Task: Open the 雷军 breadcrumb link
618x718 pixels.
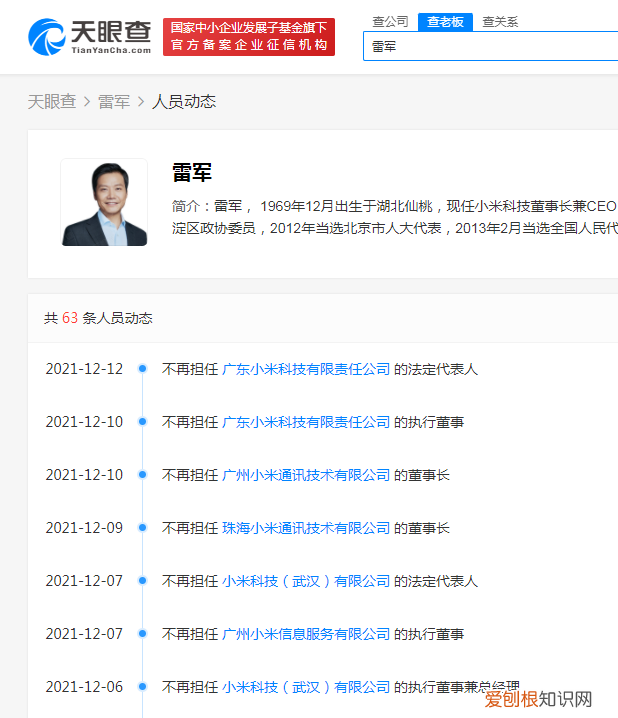Action: coord(114,102)
